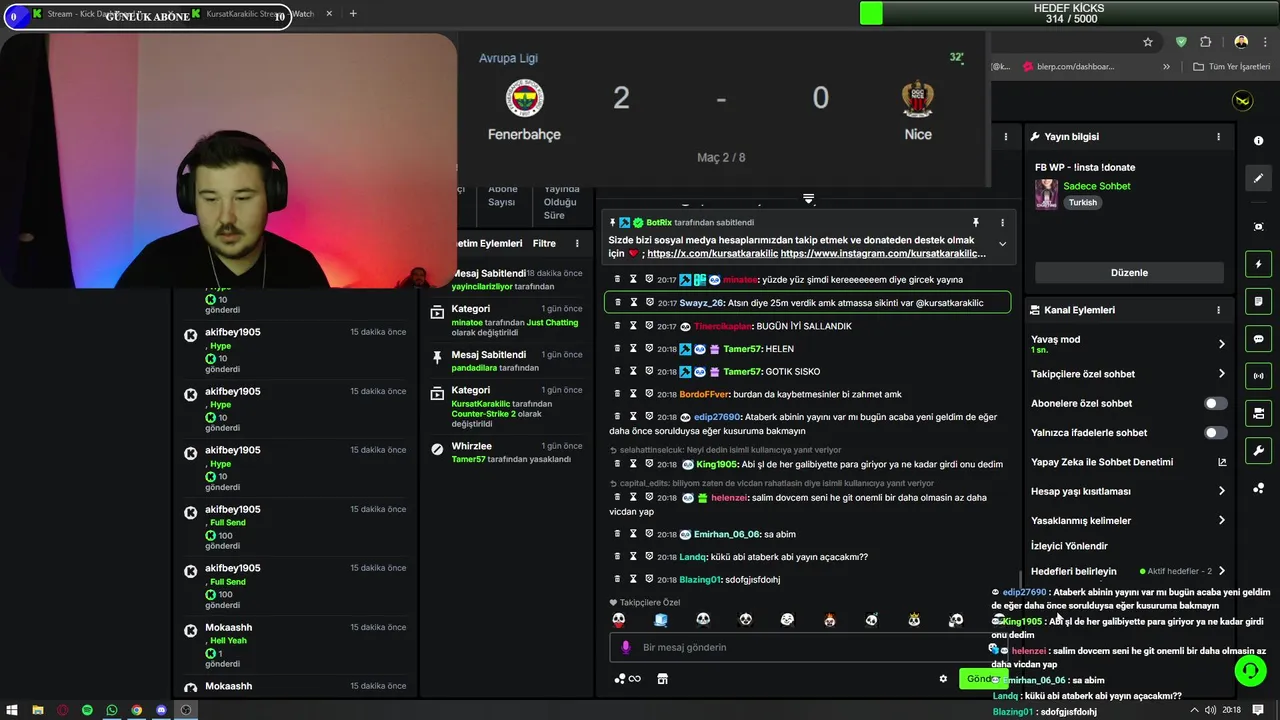Select the Filtre tab in moderator actions

tap(544, 243)
